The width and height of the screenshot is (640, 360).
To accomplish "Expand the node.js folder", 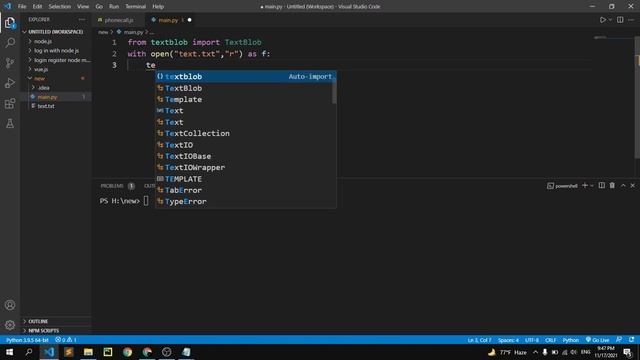I will (x=42, y=41).
